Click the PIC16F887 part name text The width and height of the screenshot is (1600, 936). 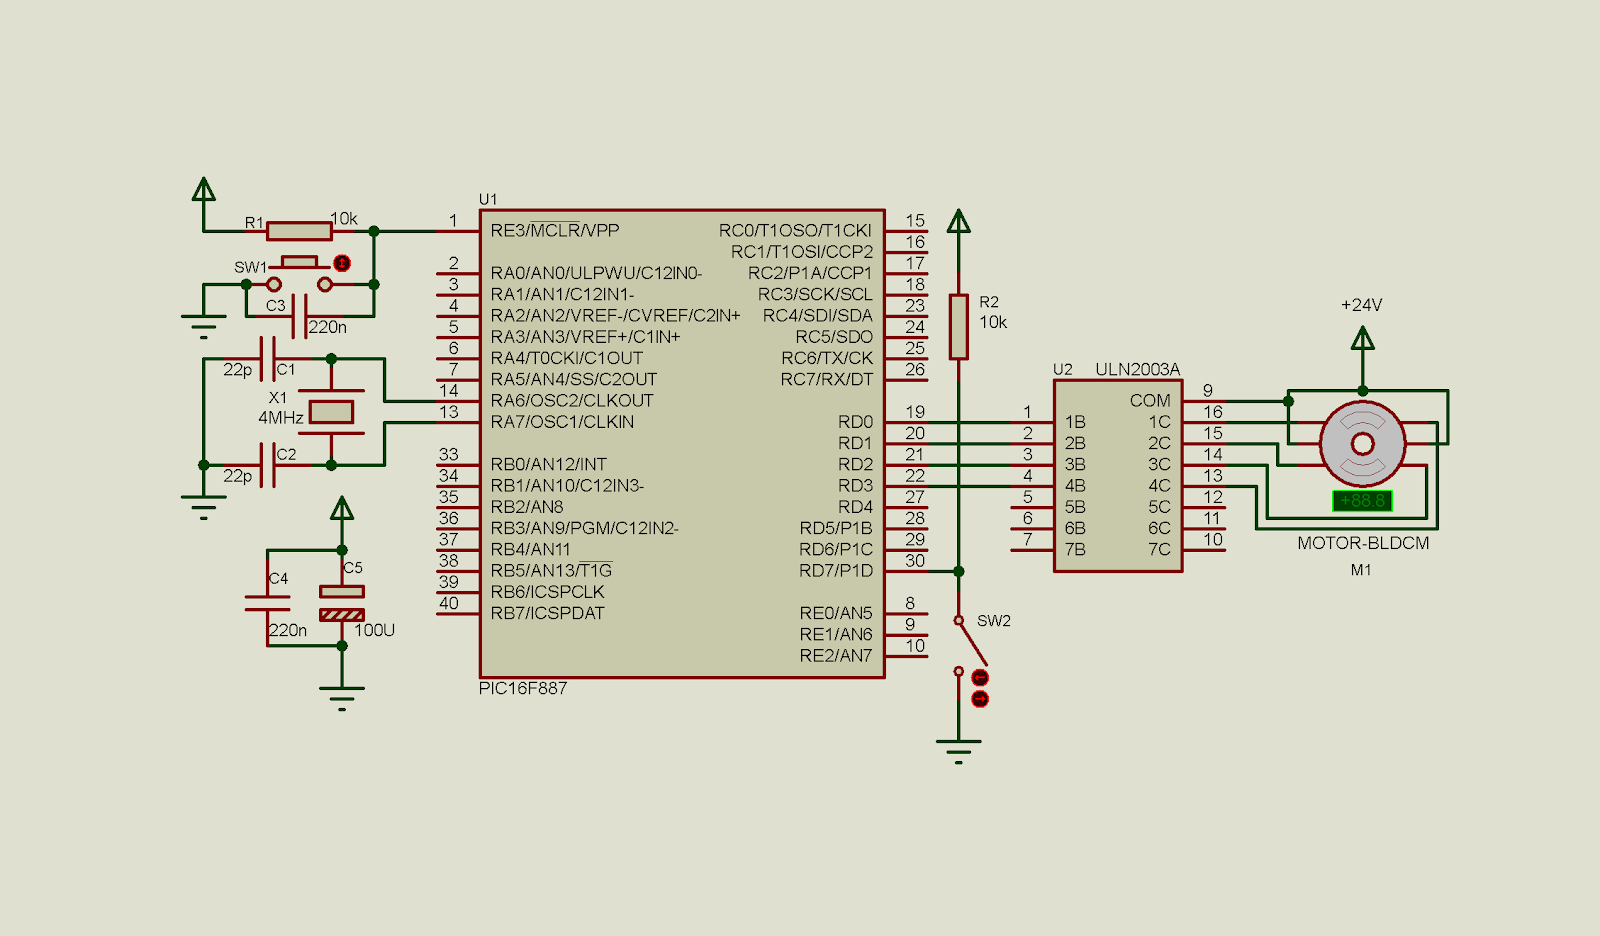[x=523, y=689]
